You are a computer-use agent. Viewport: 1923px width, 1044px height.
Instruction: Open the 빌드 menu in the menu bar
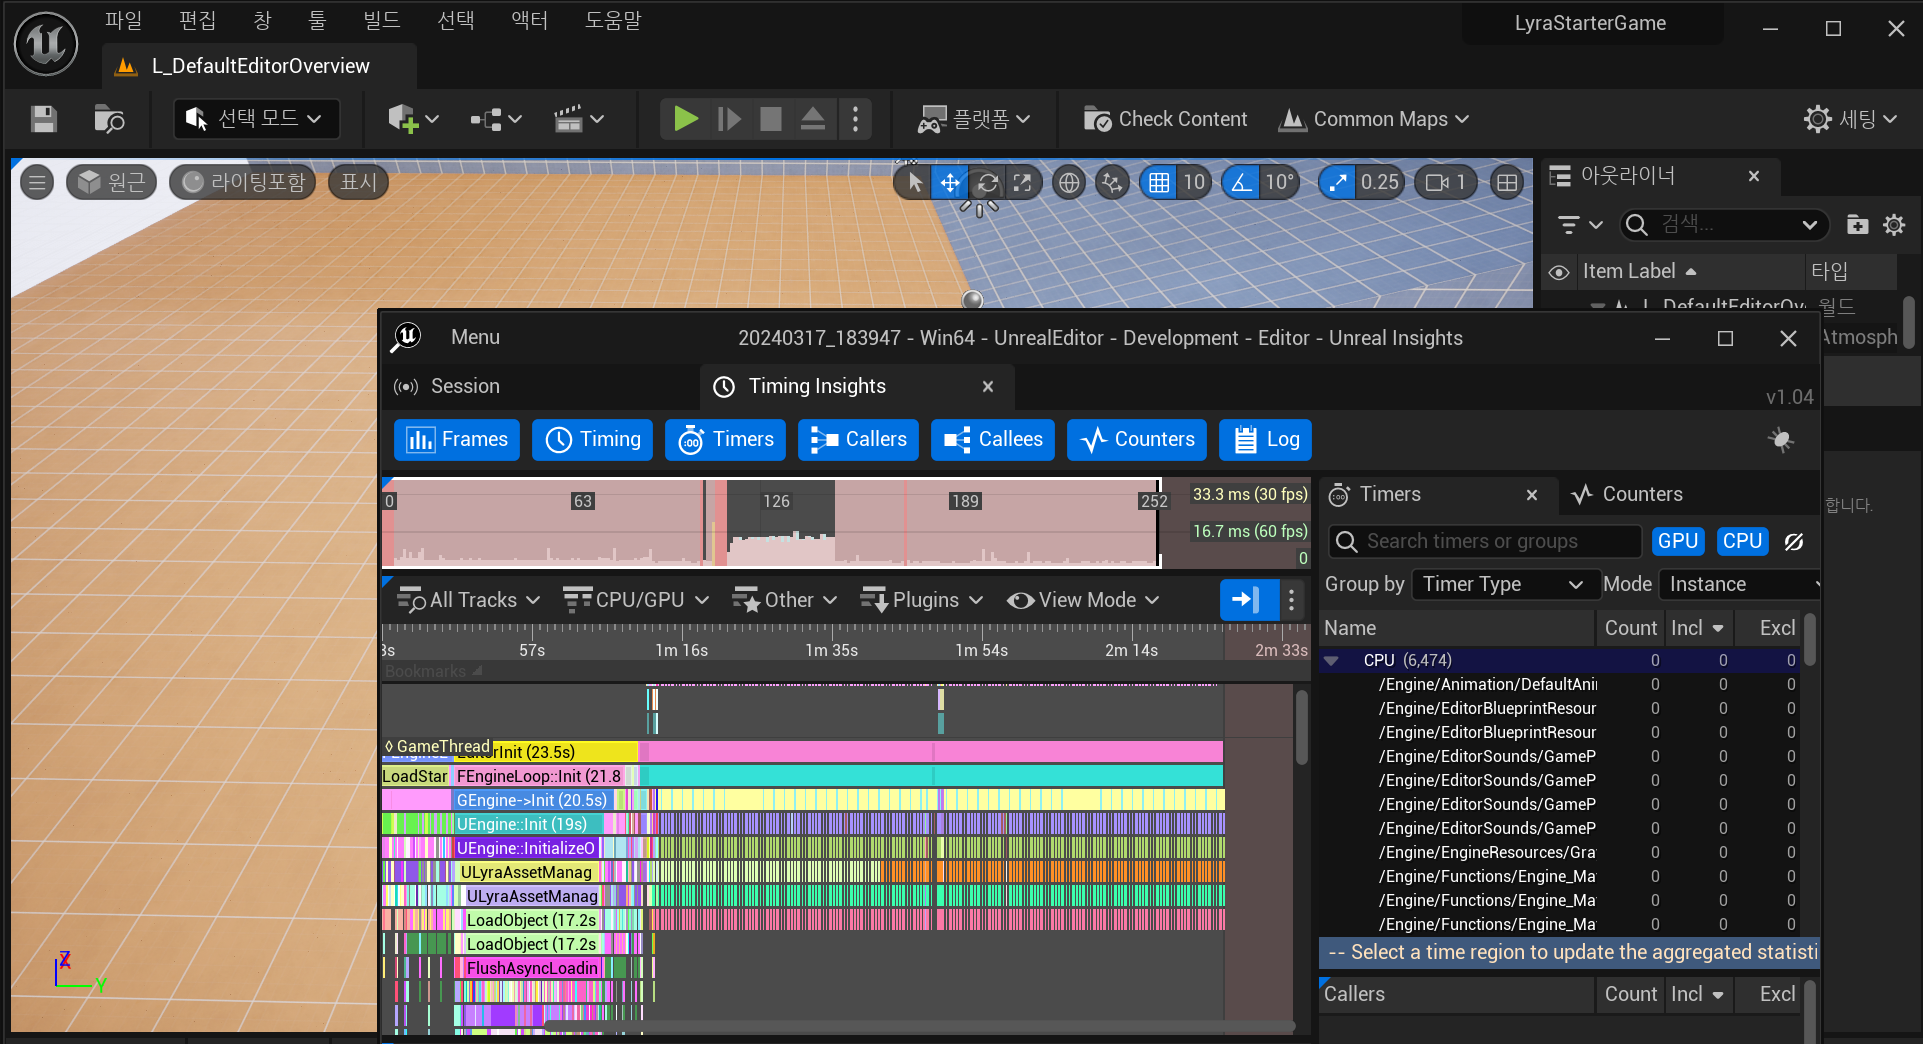click(x=381, y=20)
